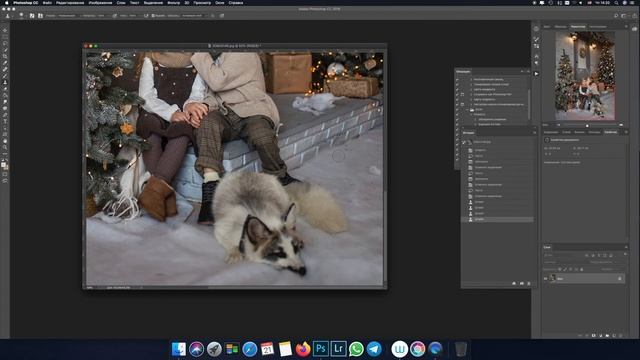640x360 pixels.
Task: Select the Lasso tool in the toolbox
Action: click(x=5, y=43)
